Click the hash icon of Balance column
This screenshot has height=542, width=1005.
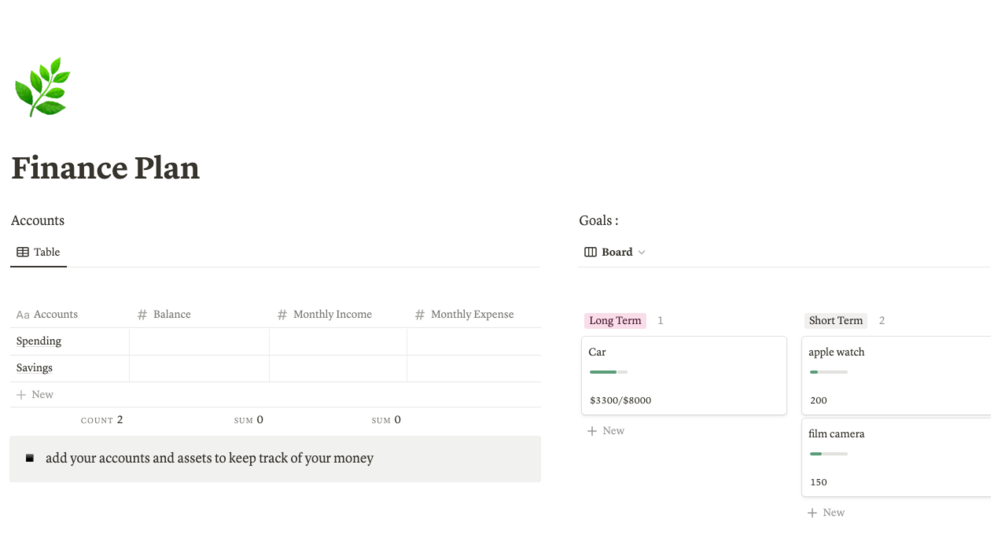pos(142,314)
